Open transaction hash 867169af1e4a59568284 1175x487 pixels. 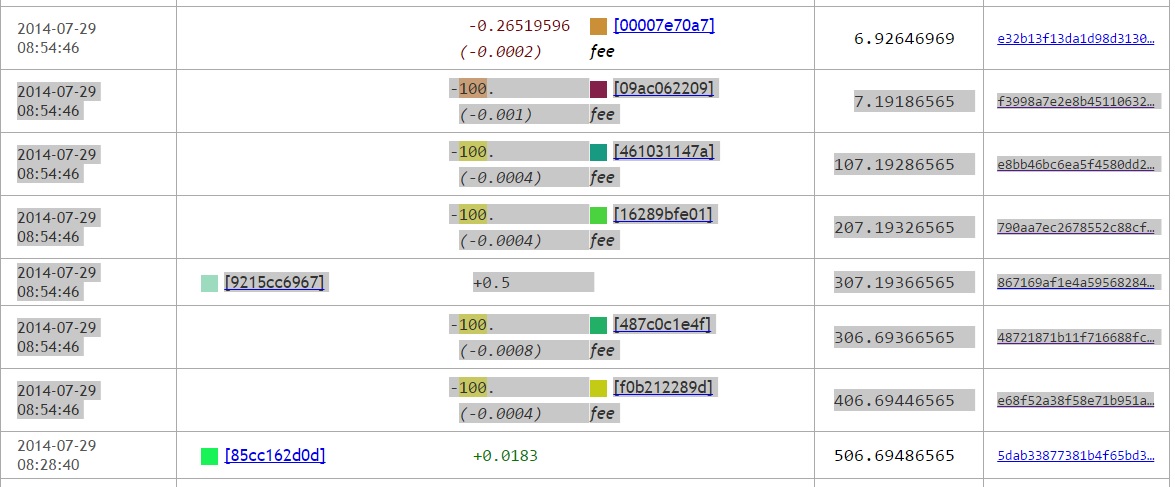[1075, 282]
